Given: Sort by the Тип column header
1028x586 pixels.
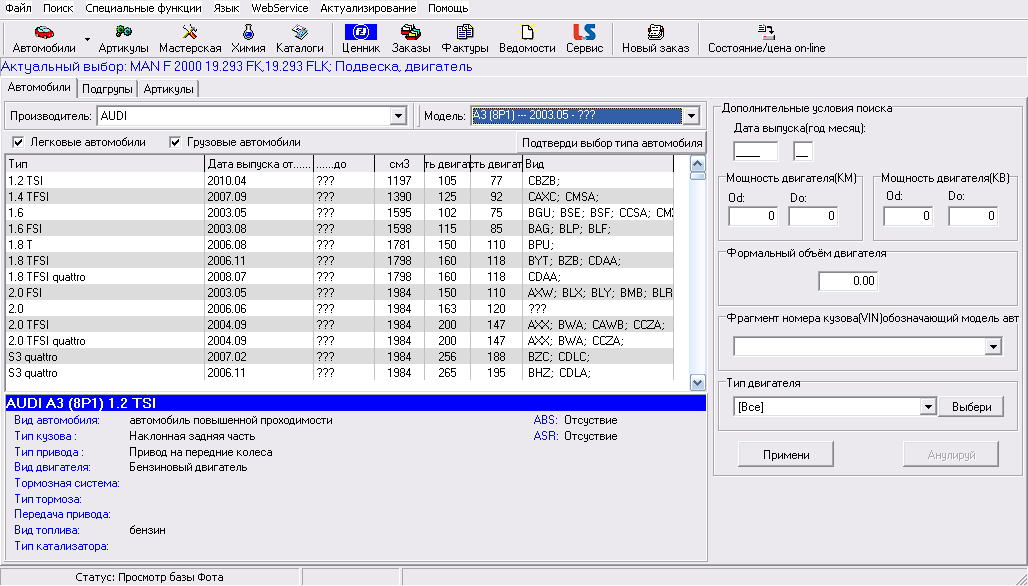Looking at the screenshot, I should [x=105, y=164].
